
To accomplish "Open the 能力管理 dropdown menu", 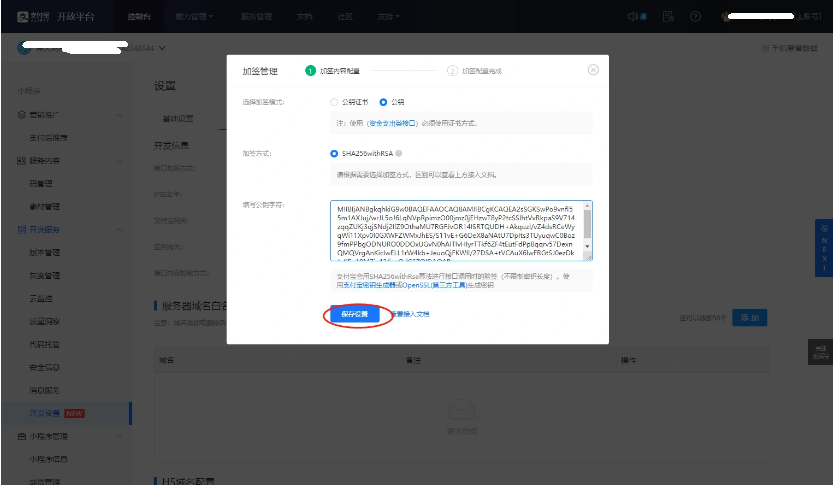I will point(195,17).
